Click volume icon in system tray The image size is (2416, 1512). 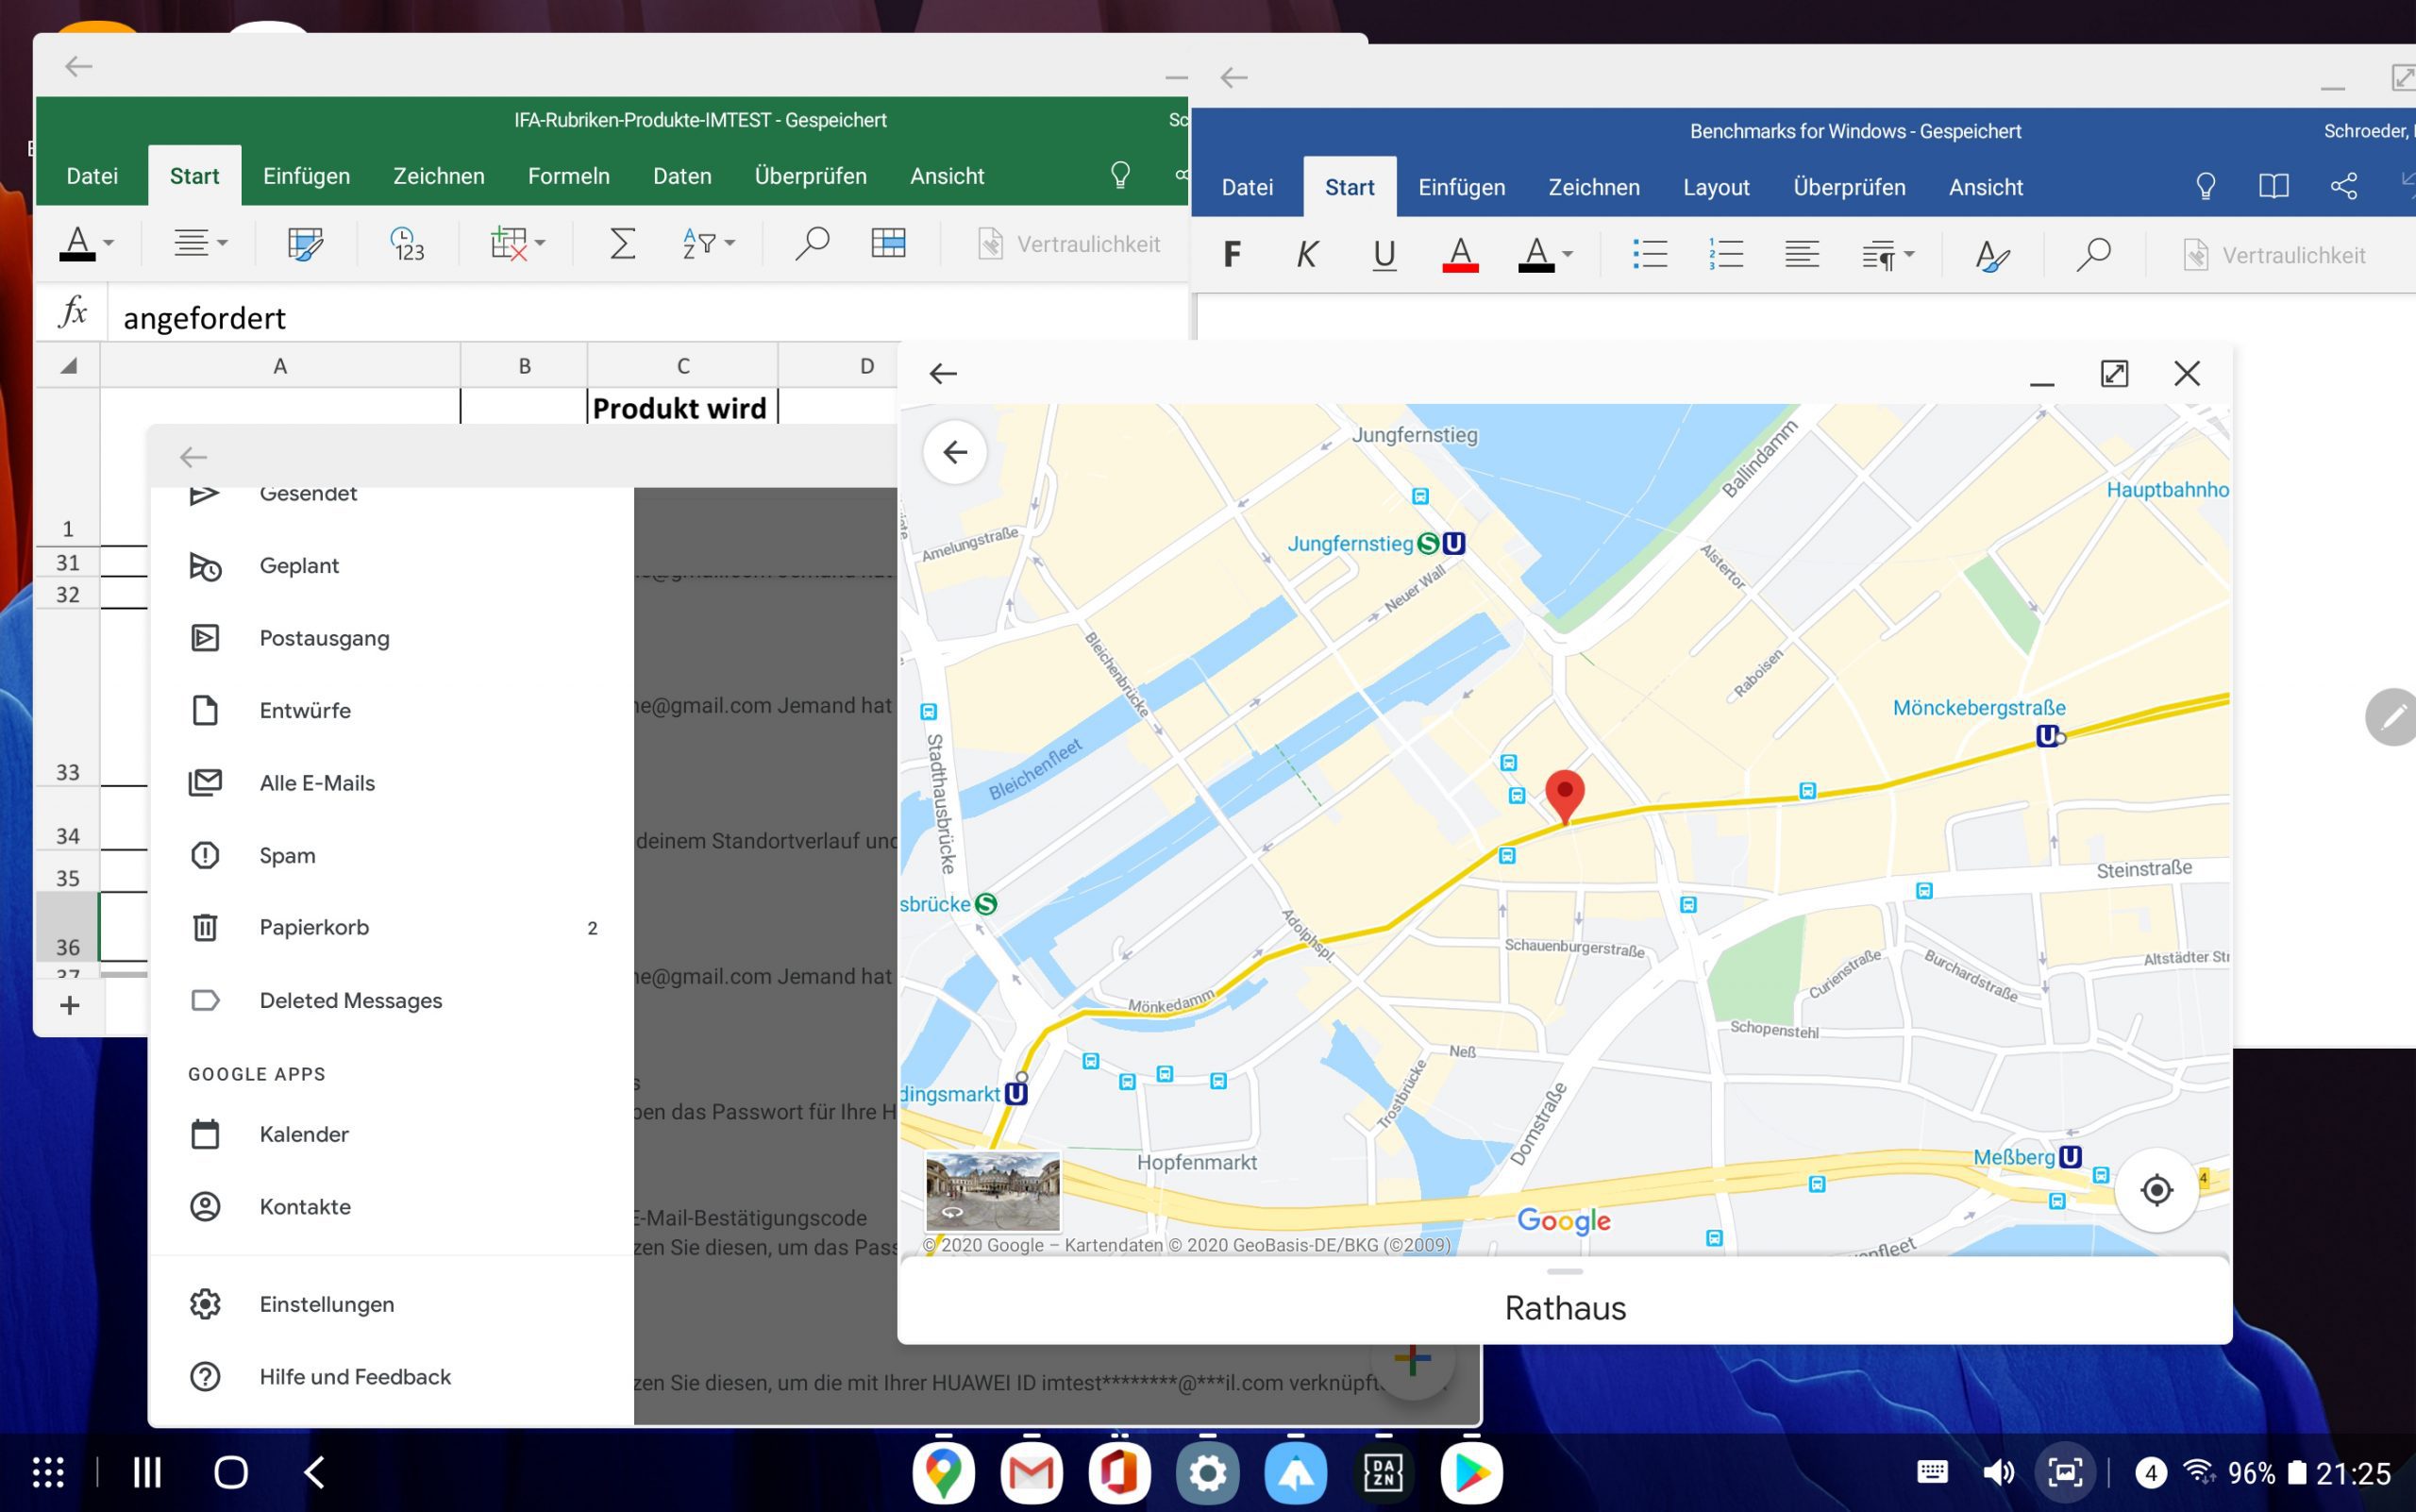click(x=1998, y=1472)
